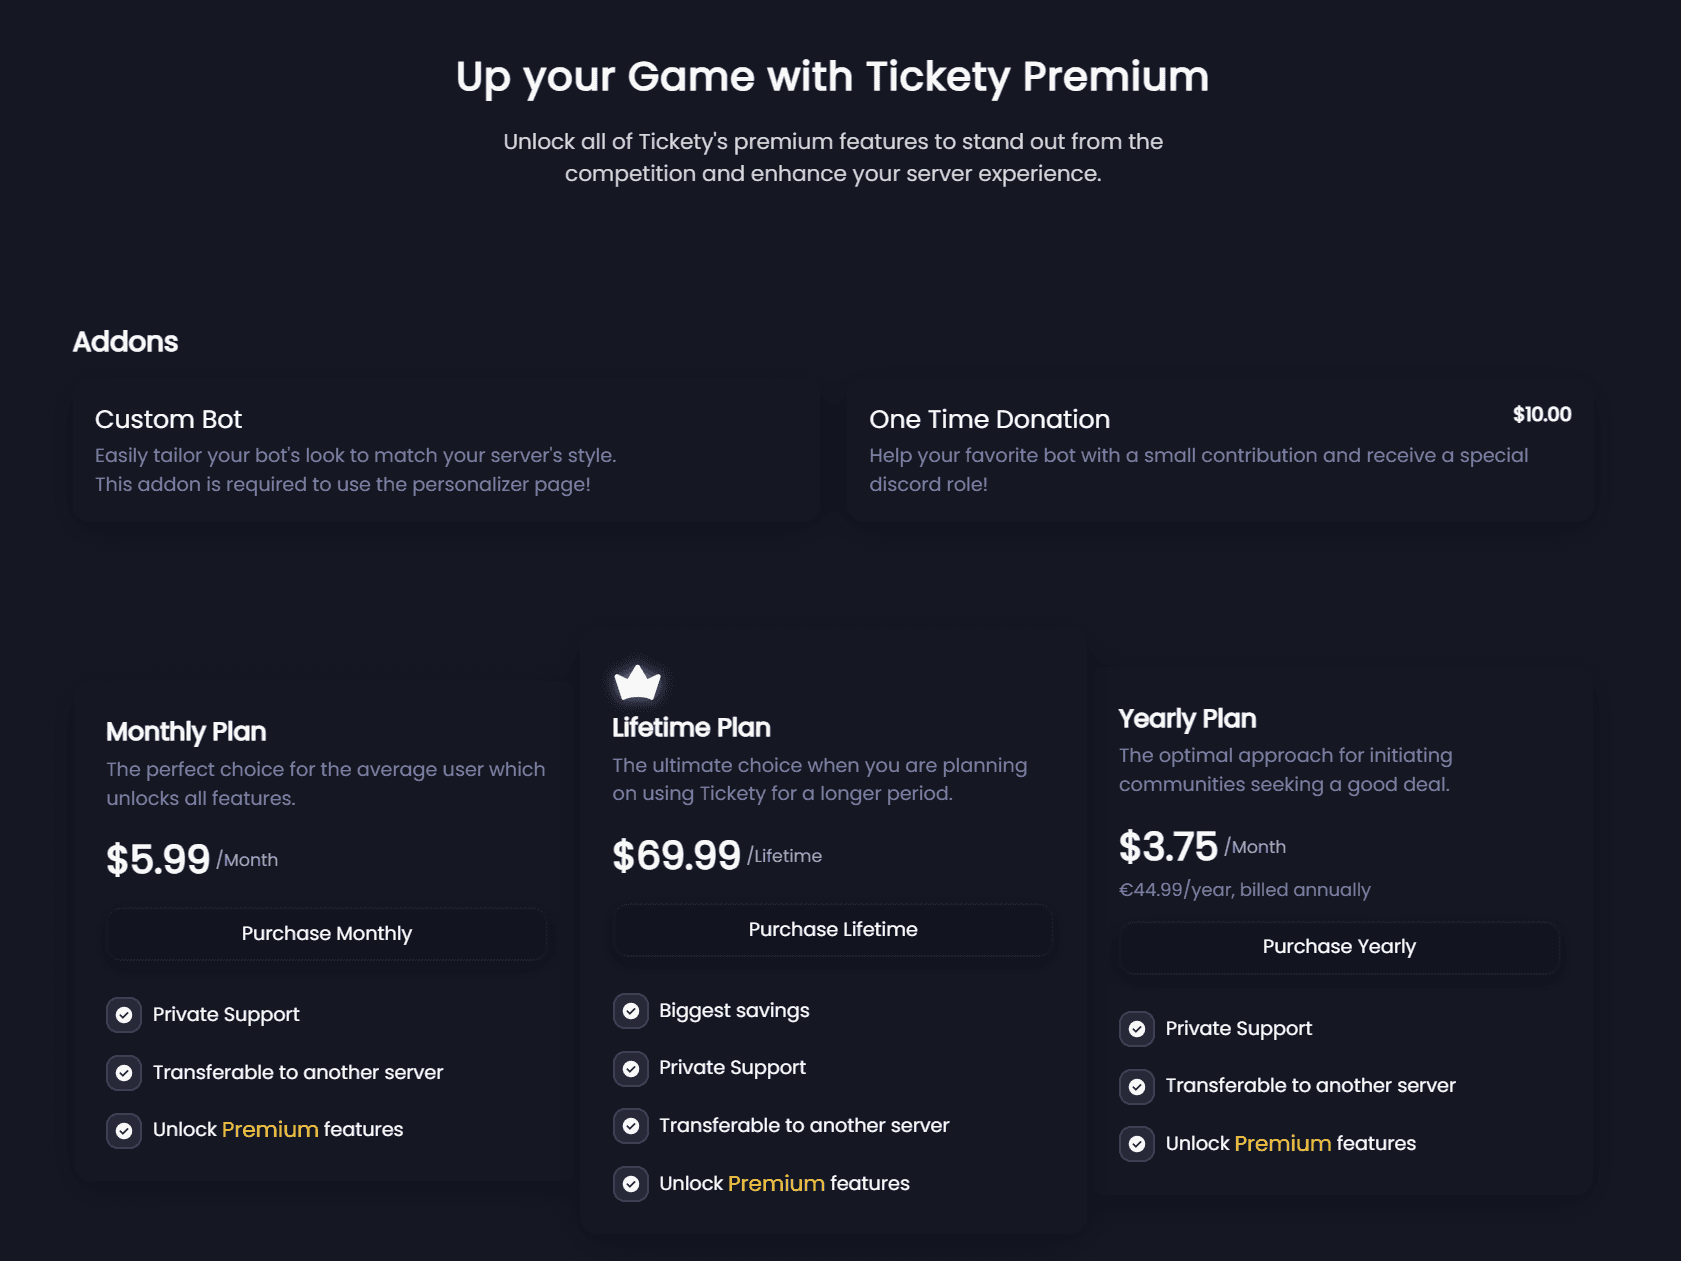Click the Purchase Lifetime button
The image size is (1681, 1261).
(832, 929)
